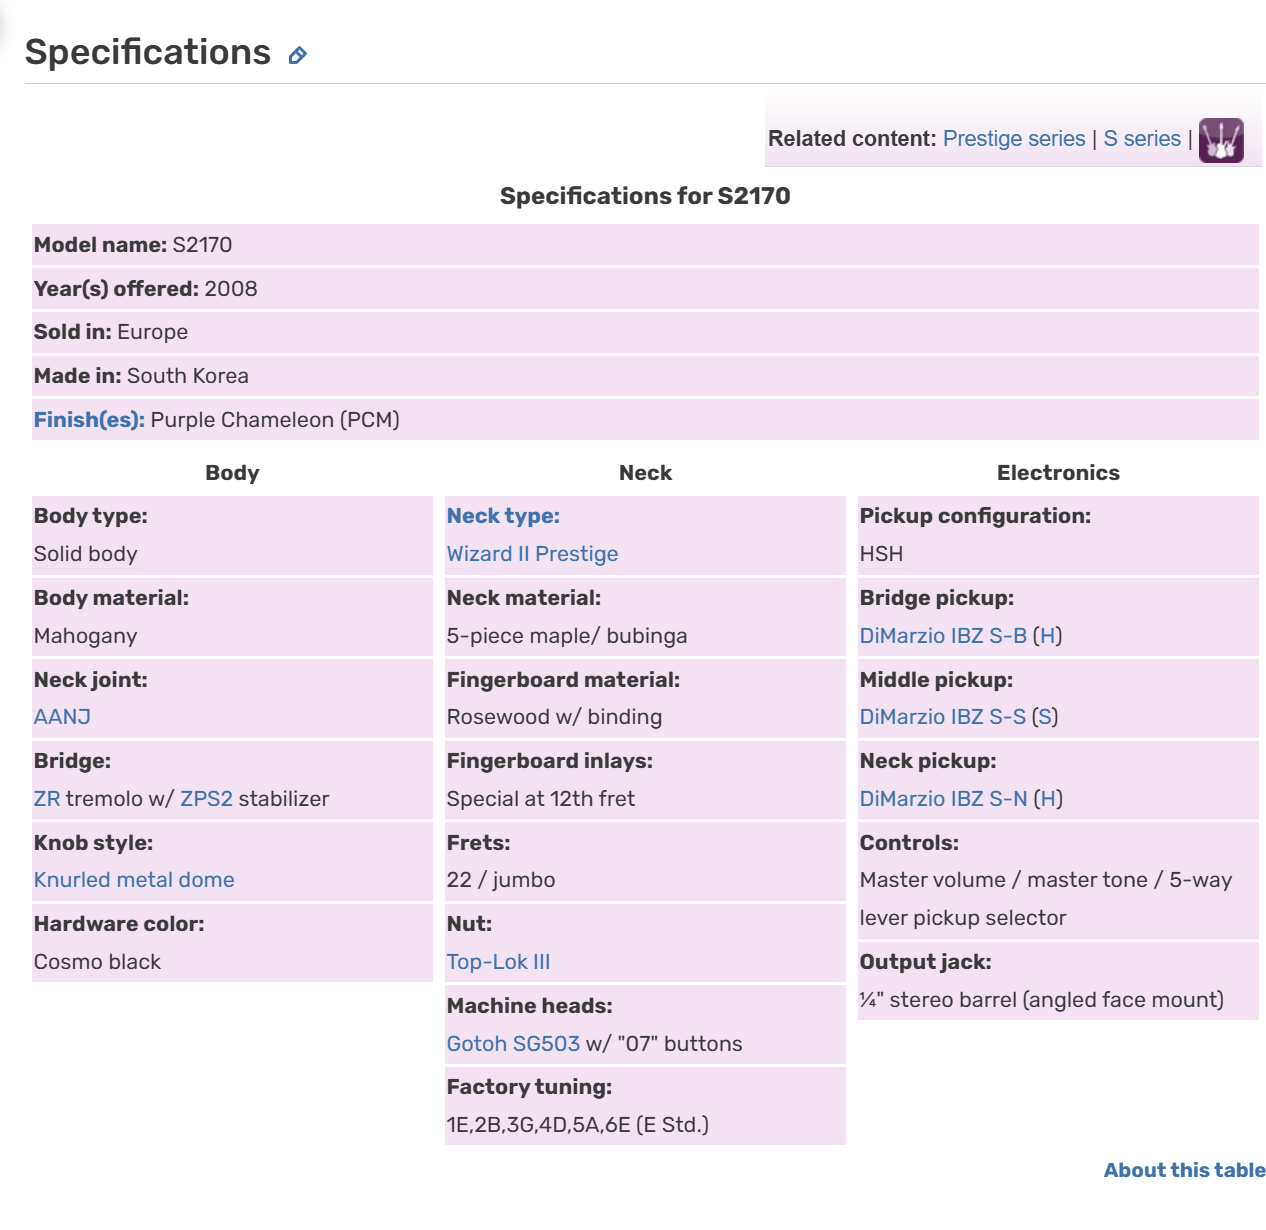
Task: Click the purple guitars thumbnail icon
Action: click(1221, 140)
